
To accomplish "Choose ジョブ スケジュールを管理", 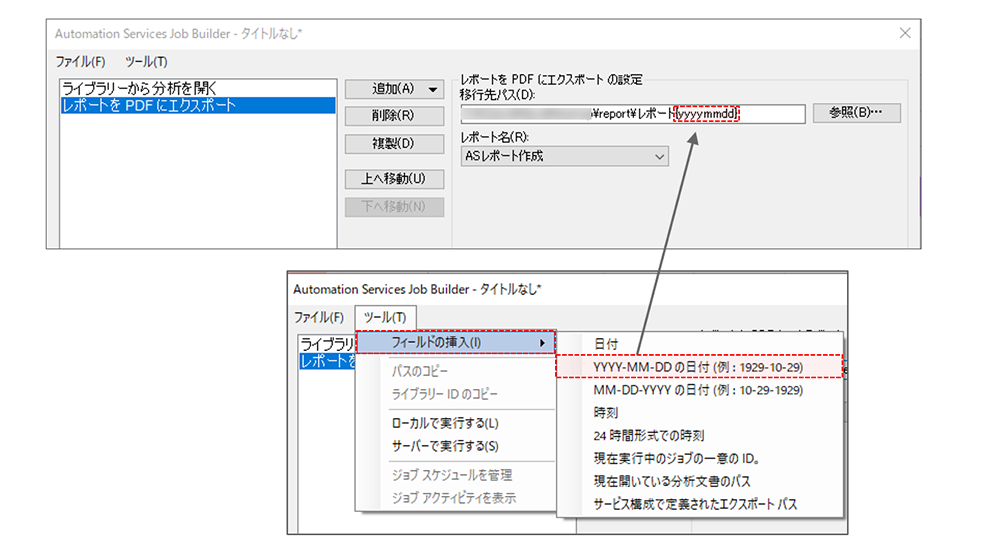I will (x=456, y=475).
